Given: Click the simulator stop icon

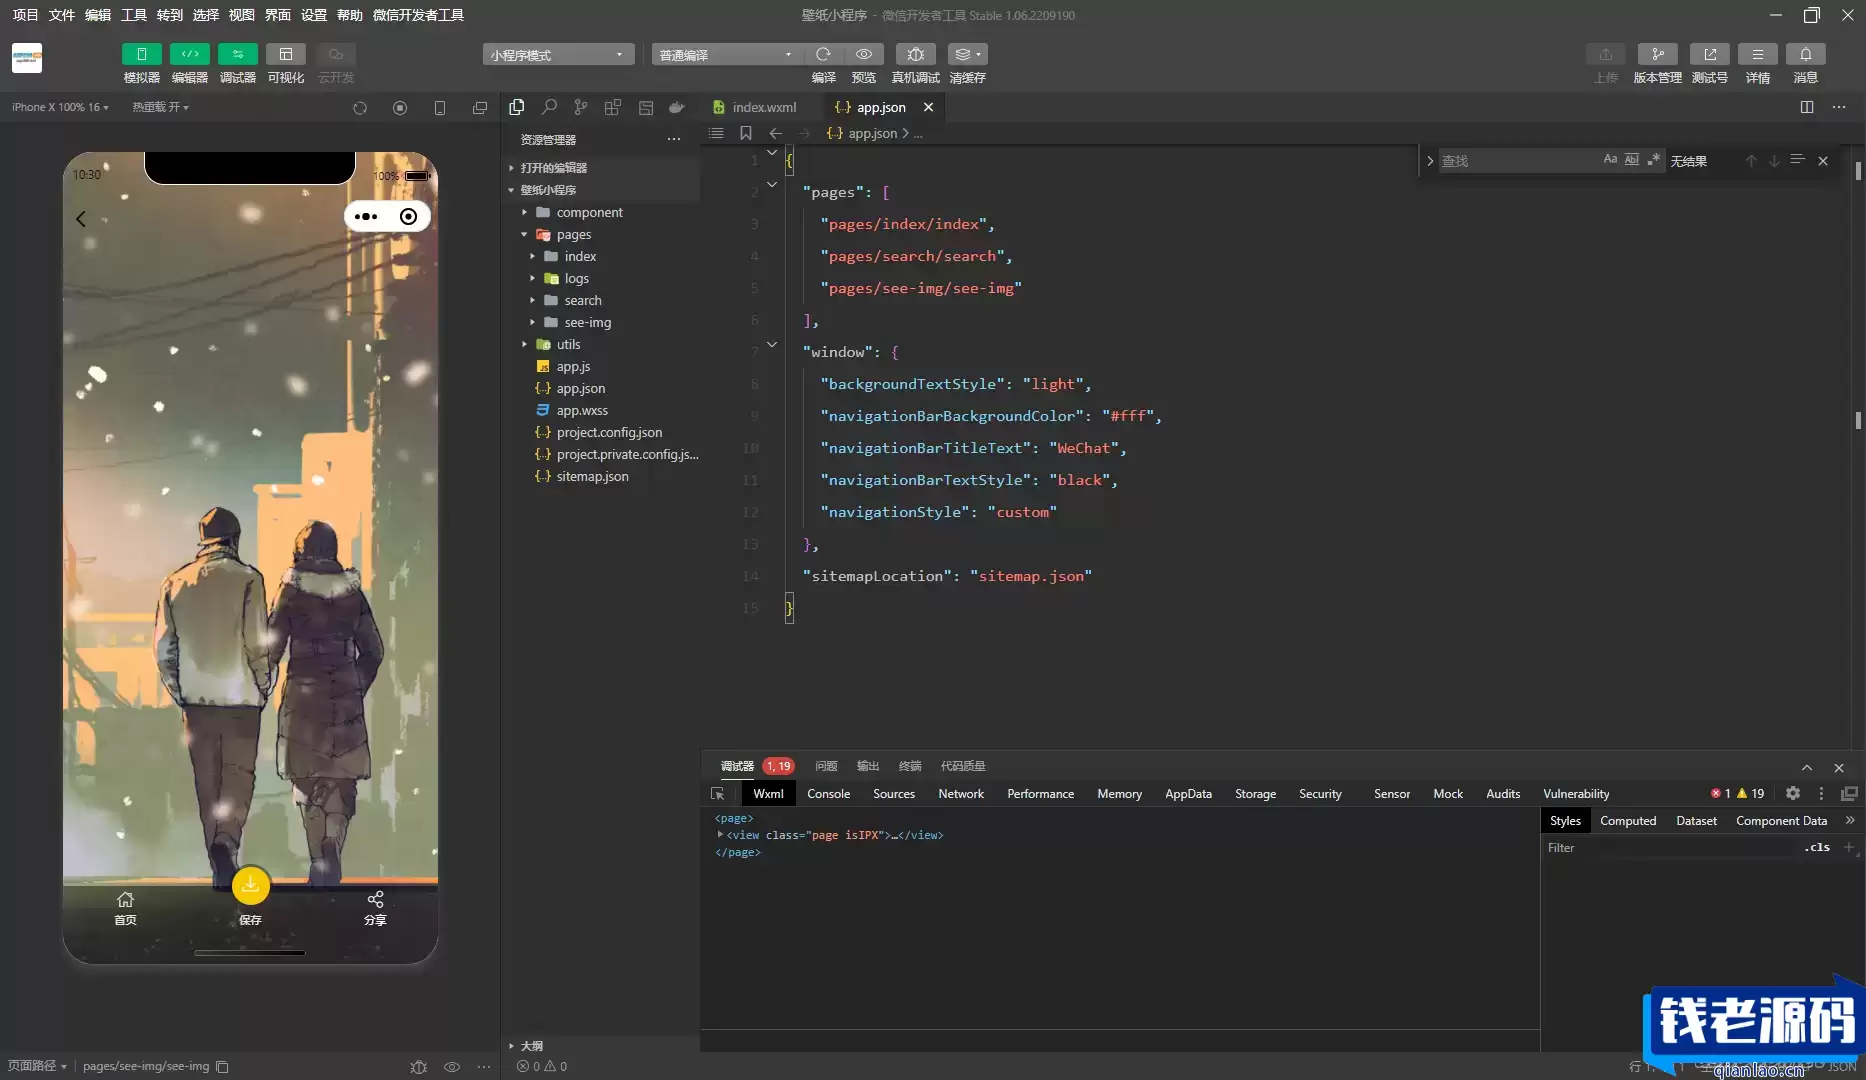Looking at the screenshot, I should (x=400, y=107).
